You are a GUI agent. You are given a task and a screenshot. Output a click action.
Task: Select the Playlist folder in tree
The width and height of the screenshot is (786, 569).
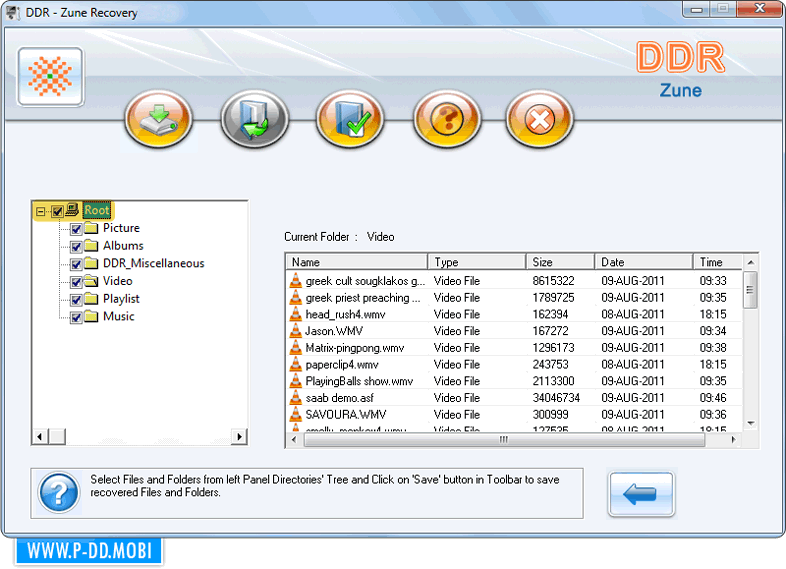[121, 299]
